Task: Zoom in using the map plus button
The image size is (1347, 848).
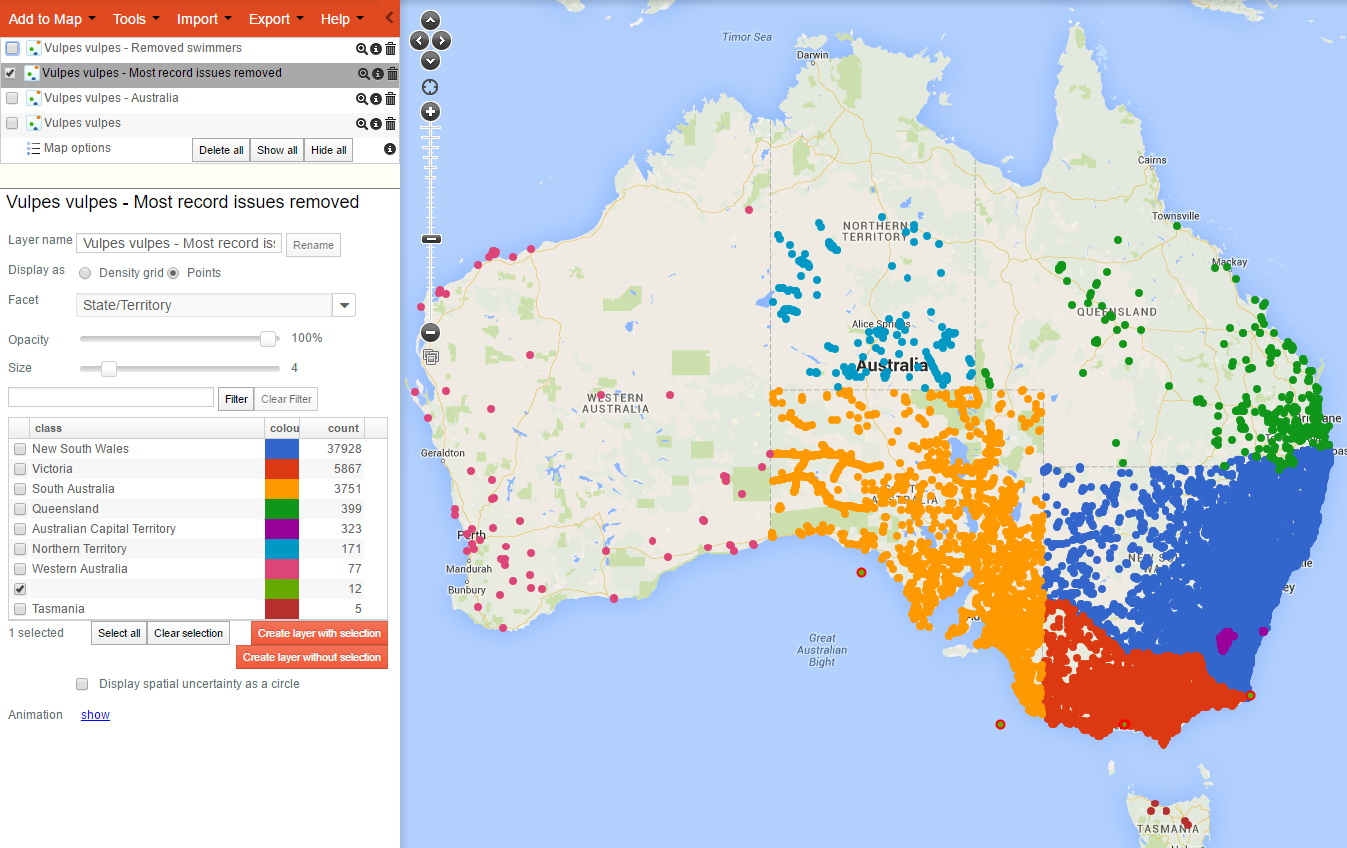Action: (430, 112)
